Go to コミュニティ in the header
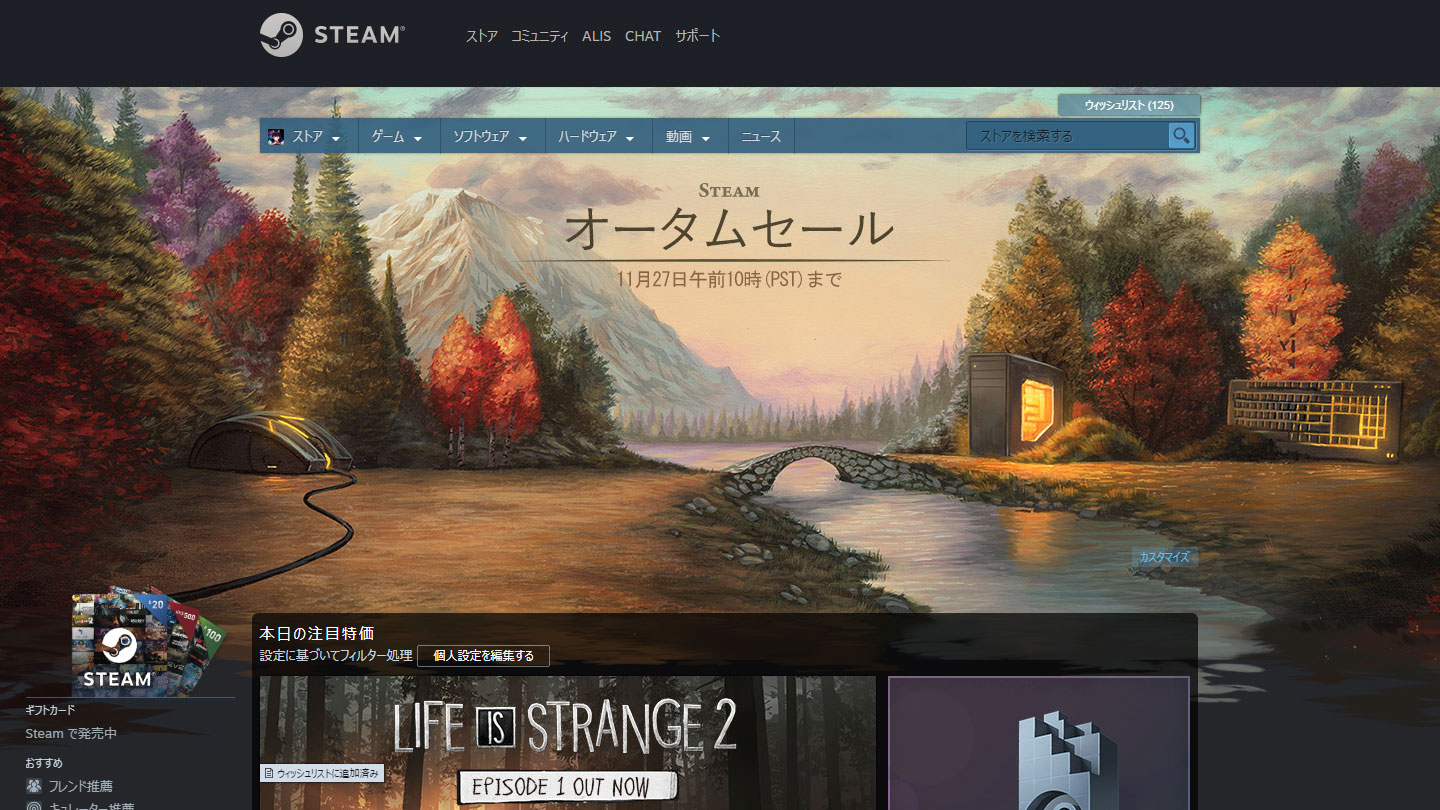This screenshot has width=1440, height=810. pos(539,36)
